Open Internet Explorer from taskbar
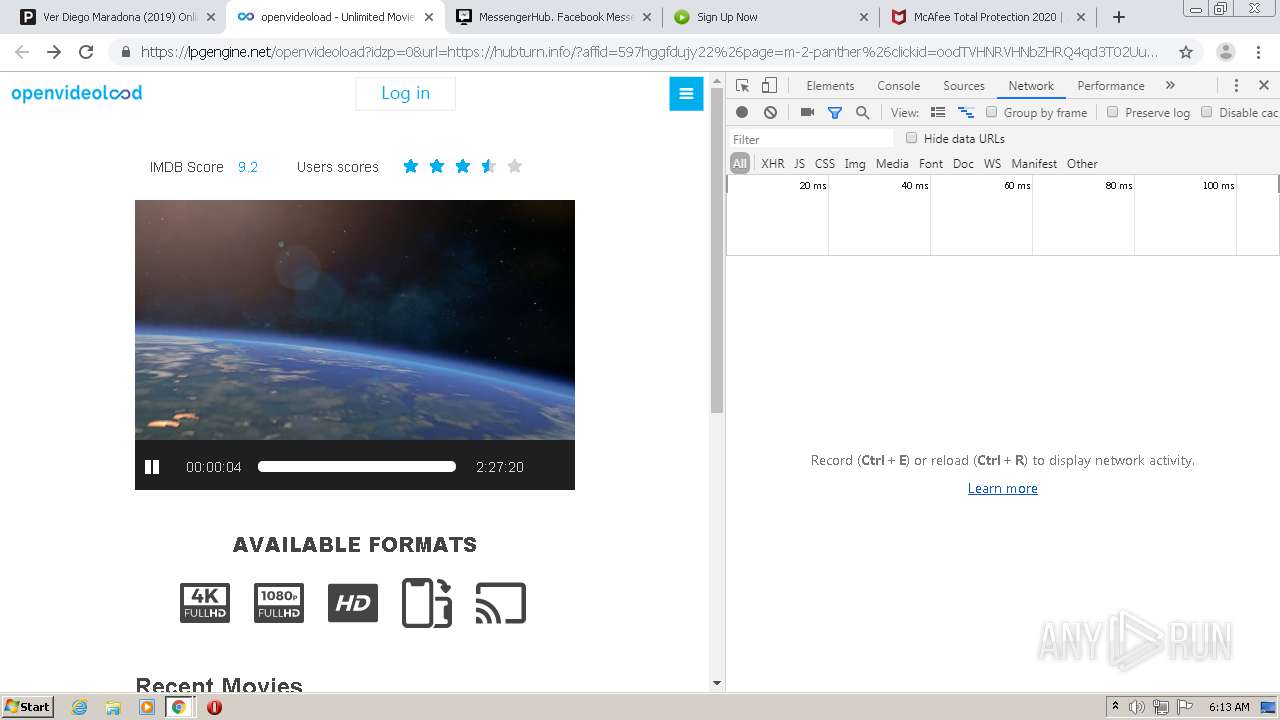This screenshot has width=1280, height=720. 80,707
